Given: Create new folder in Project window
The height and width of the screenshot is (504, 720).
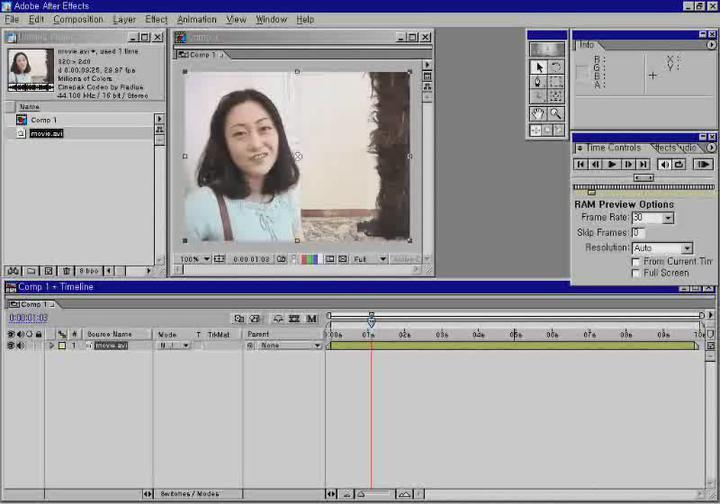Looking at the screenshot, I should [31, 271].
